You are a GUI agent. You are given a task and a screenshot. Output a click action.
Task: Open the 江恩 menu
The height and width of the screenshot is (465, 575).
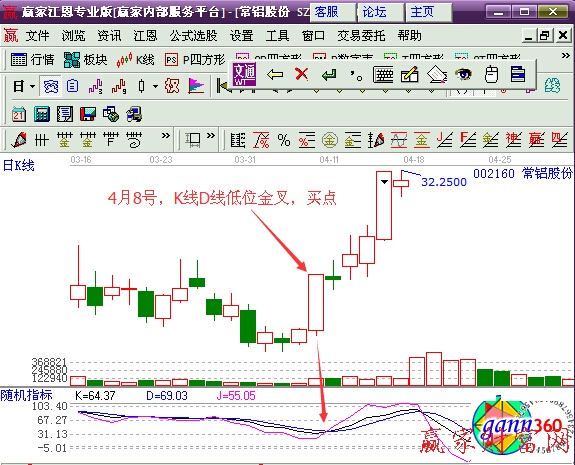click(145, 36)
